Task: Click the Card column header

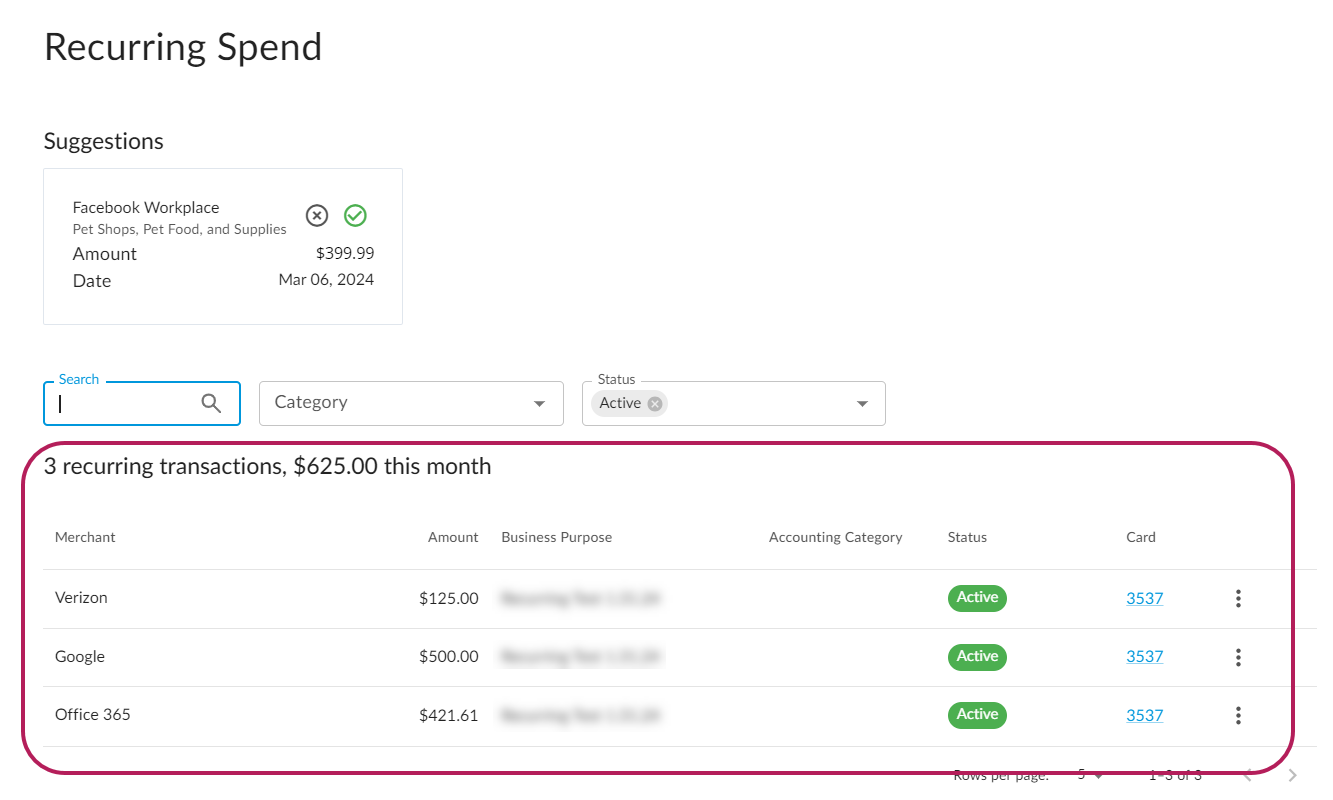Action: pos(1141,537)
